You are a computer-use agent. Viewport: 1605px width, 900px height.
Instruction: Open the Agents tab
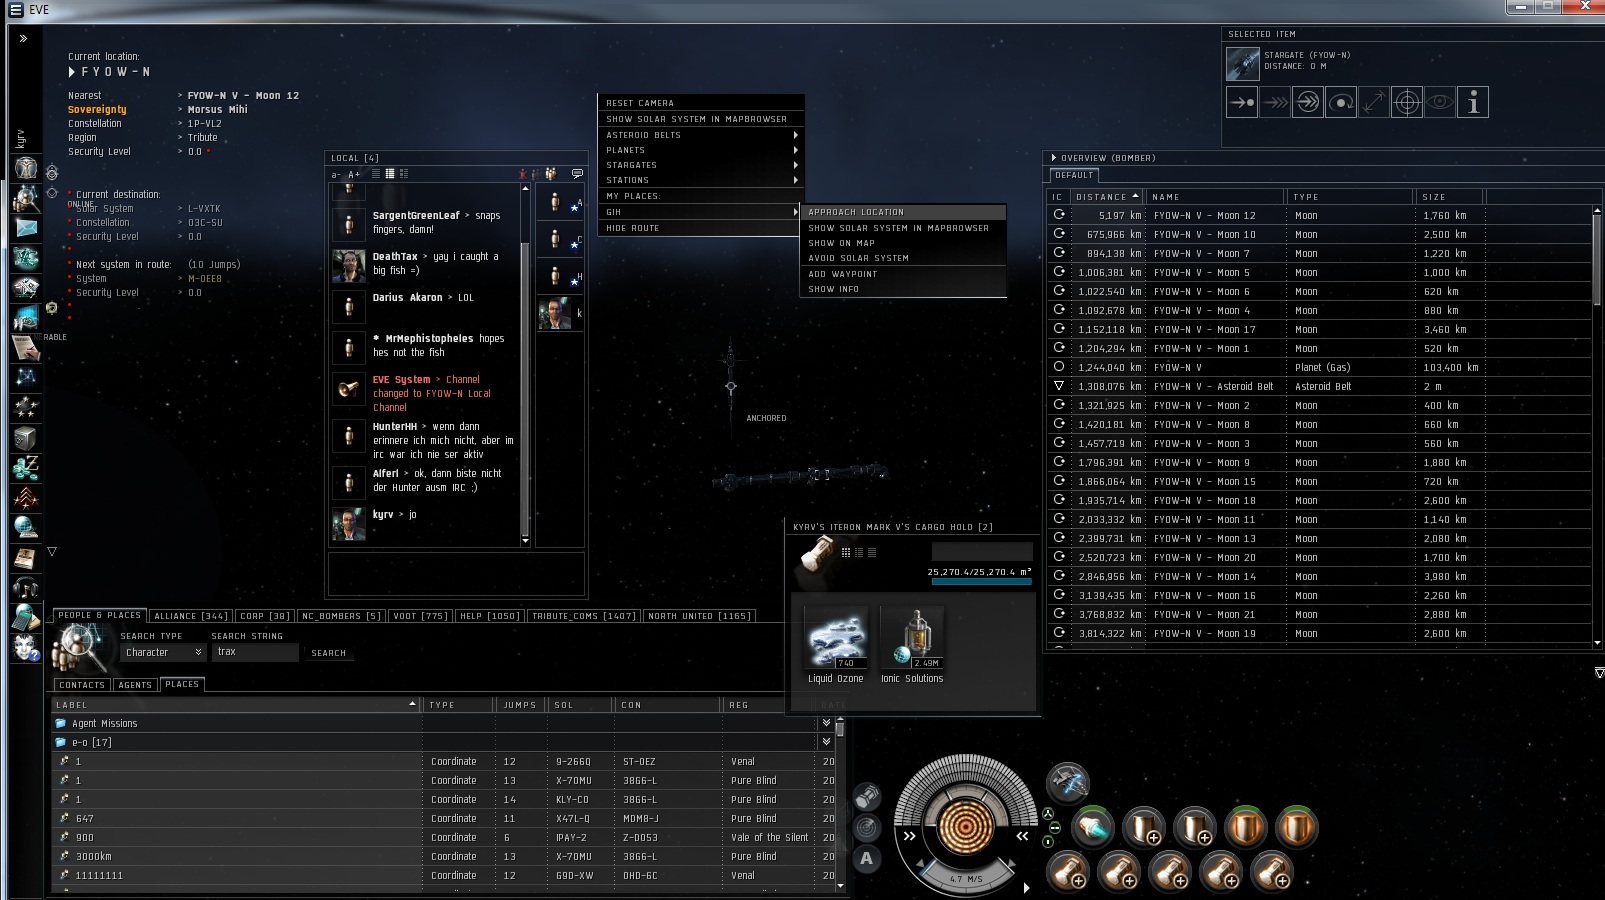pyautogui.click(x=135, y=685)
